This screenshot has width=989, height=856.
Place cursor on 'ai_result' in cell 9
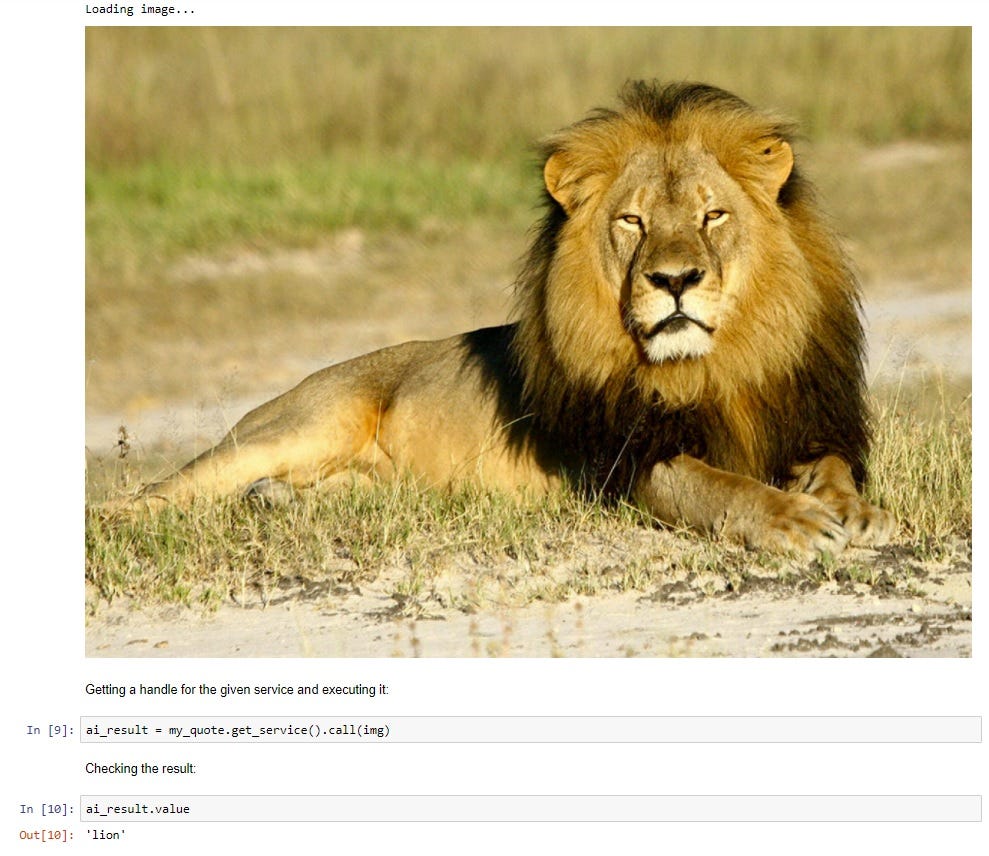point(117,730)
